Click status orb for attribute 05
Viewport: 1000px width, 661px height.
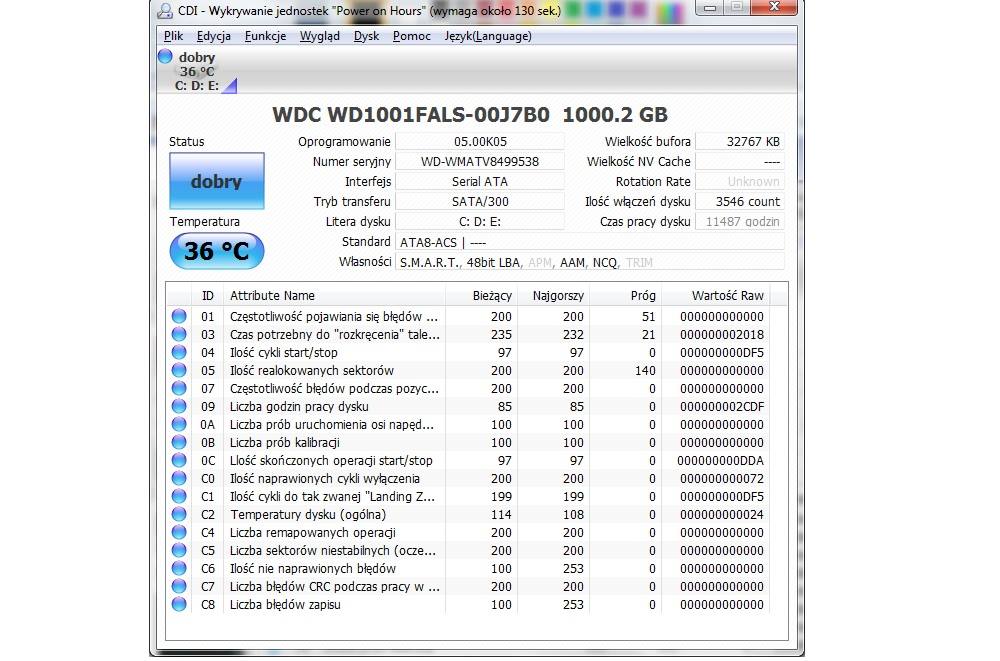point(179,371)
